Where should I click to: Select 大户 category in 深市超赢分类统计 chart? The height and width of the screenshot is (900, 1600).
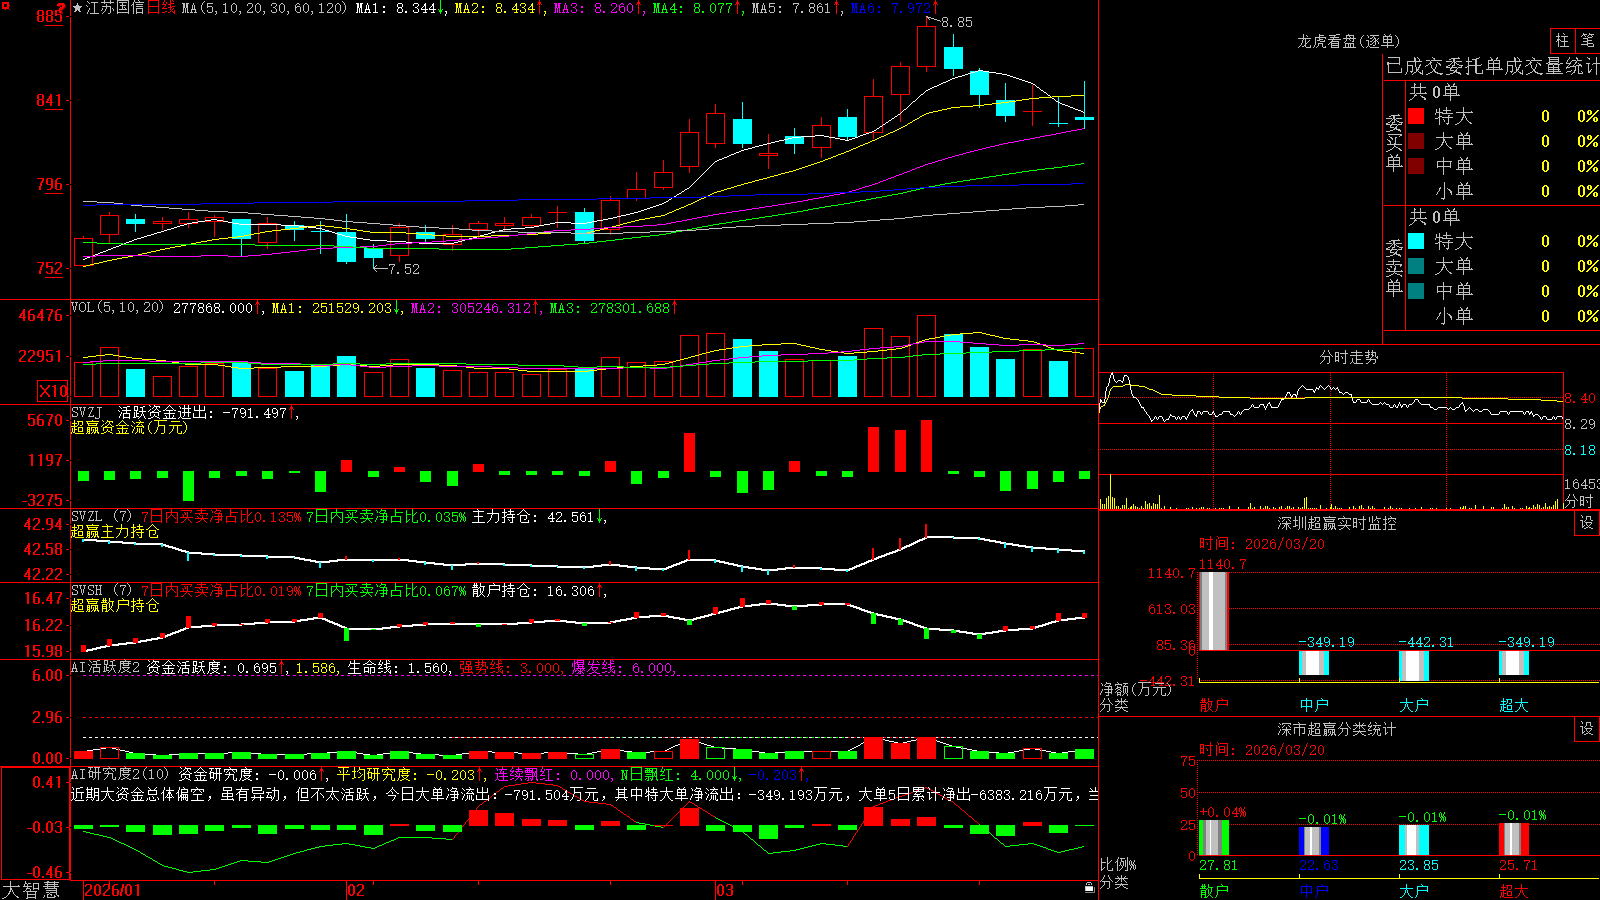pos(1414,890)
